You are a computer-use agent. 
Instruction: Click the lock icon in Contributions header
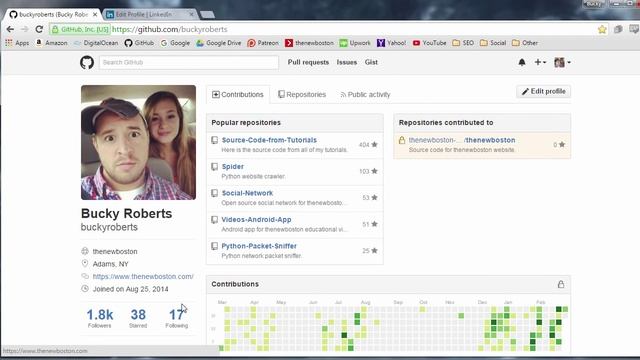click(x=561, y=284)
